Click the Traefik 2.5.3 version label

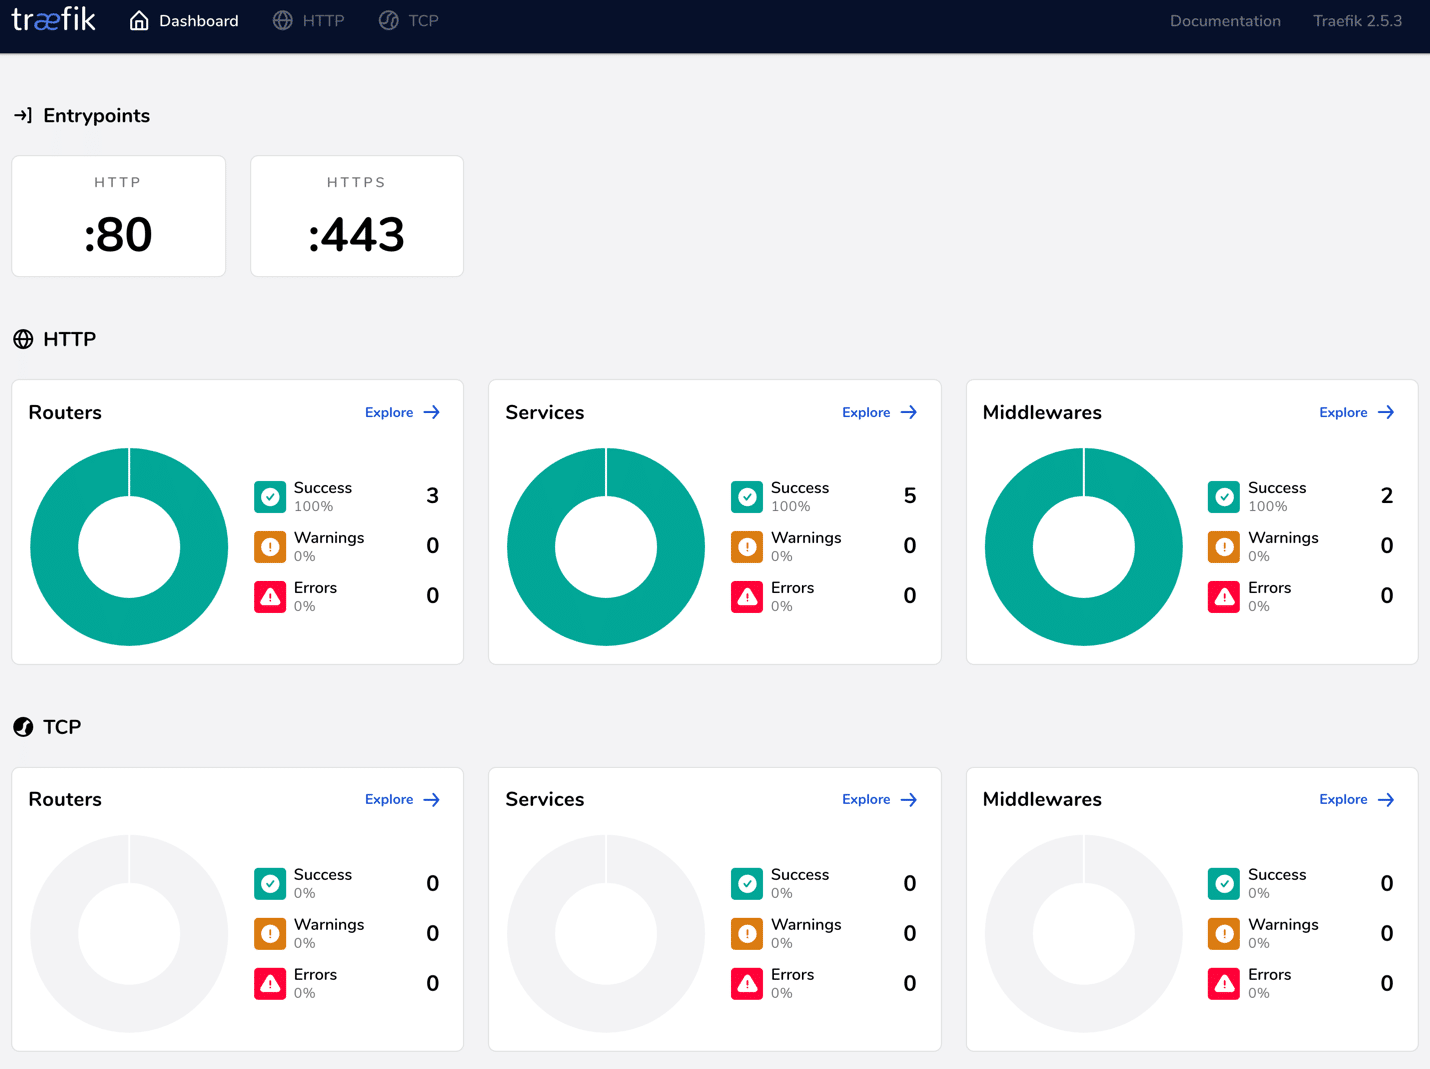[1357, 21]
